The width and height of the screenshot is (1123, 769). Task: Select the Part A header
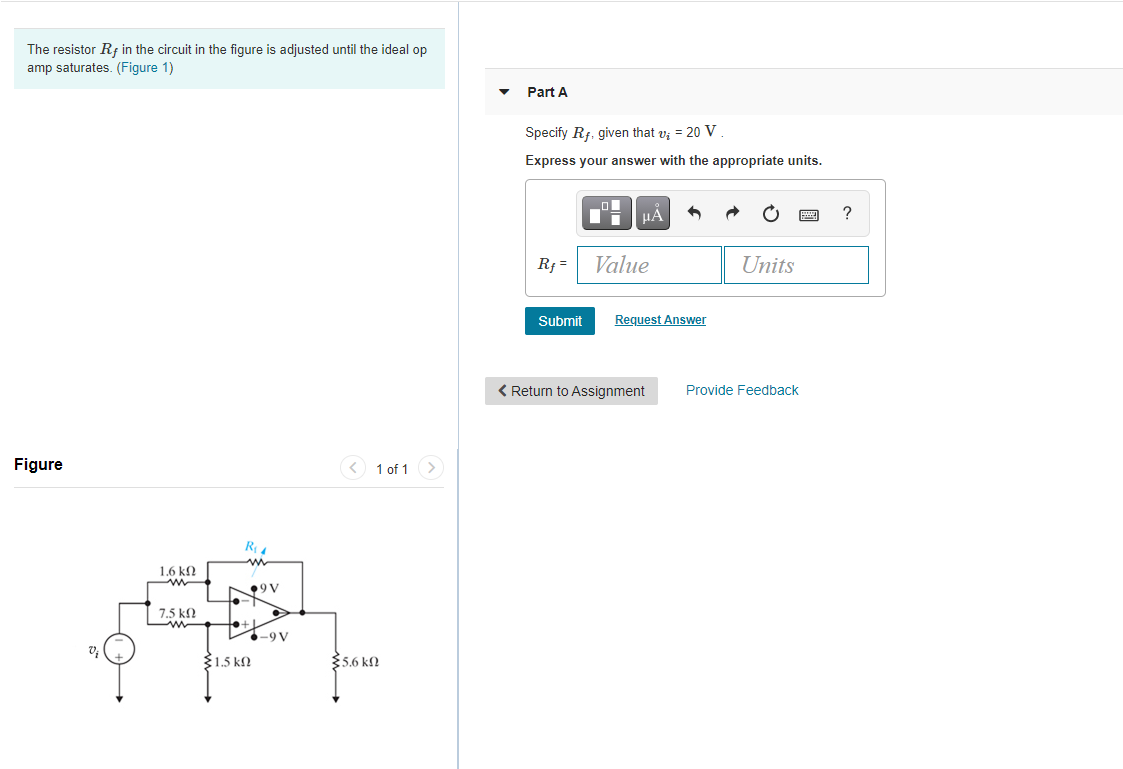548,91
